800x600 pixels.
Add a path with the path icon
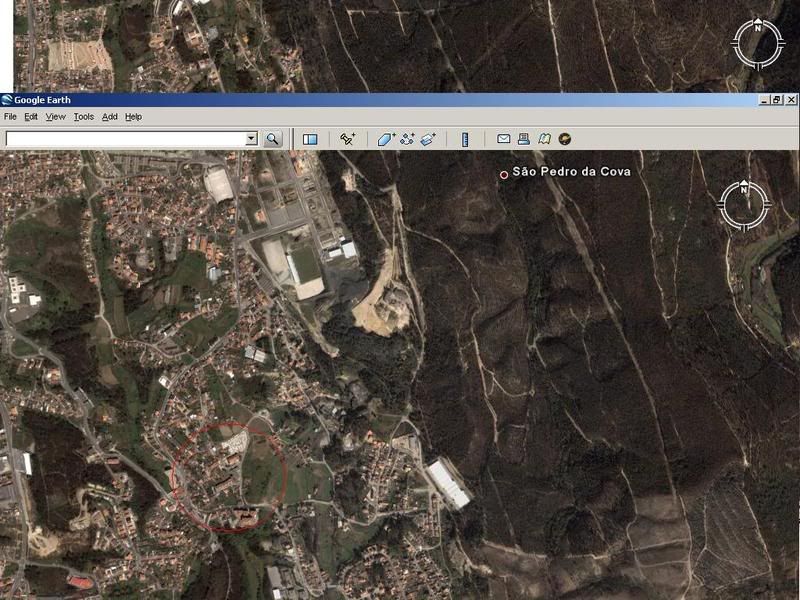407,139
